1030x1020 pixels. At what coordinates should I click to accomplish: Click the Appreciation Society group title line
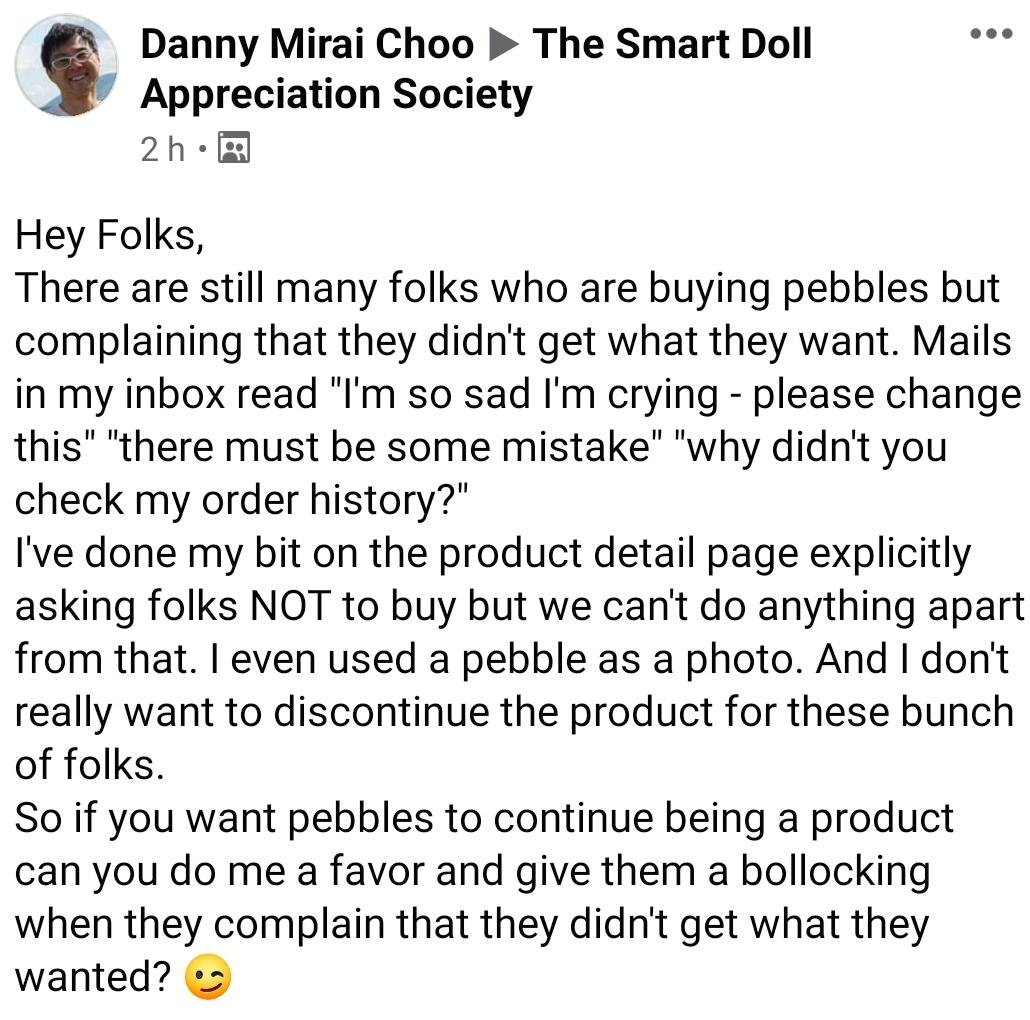pyautogui.click(x=336, y=94)
